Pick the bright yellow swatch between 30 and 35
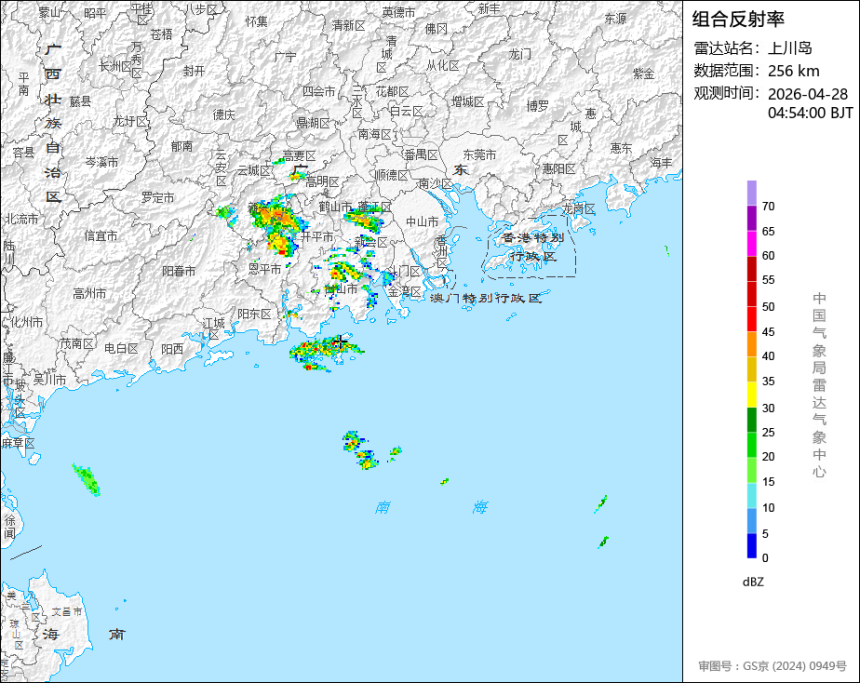Screen dimensions: 860x683 point(751,394)
